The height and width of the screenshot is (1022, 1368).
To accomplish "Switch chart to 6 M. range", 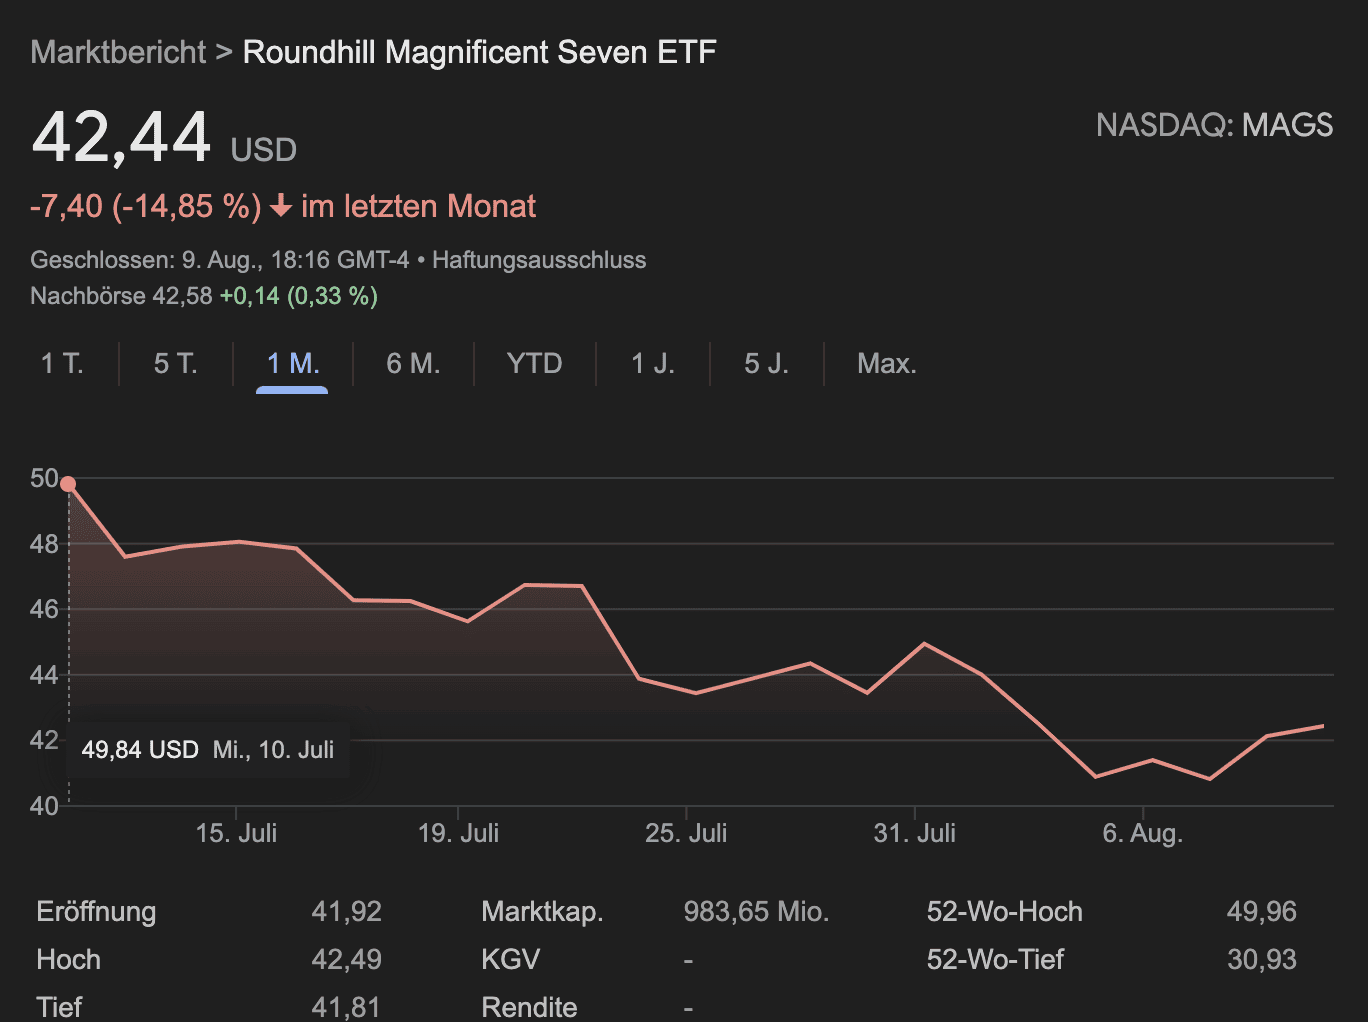I will tap(413, 363).
